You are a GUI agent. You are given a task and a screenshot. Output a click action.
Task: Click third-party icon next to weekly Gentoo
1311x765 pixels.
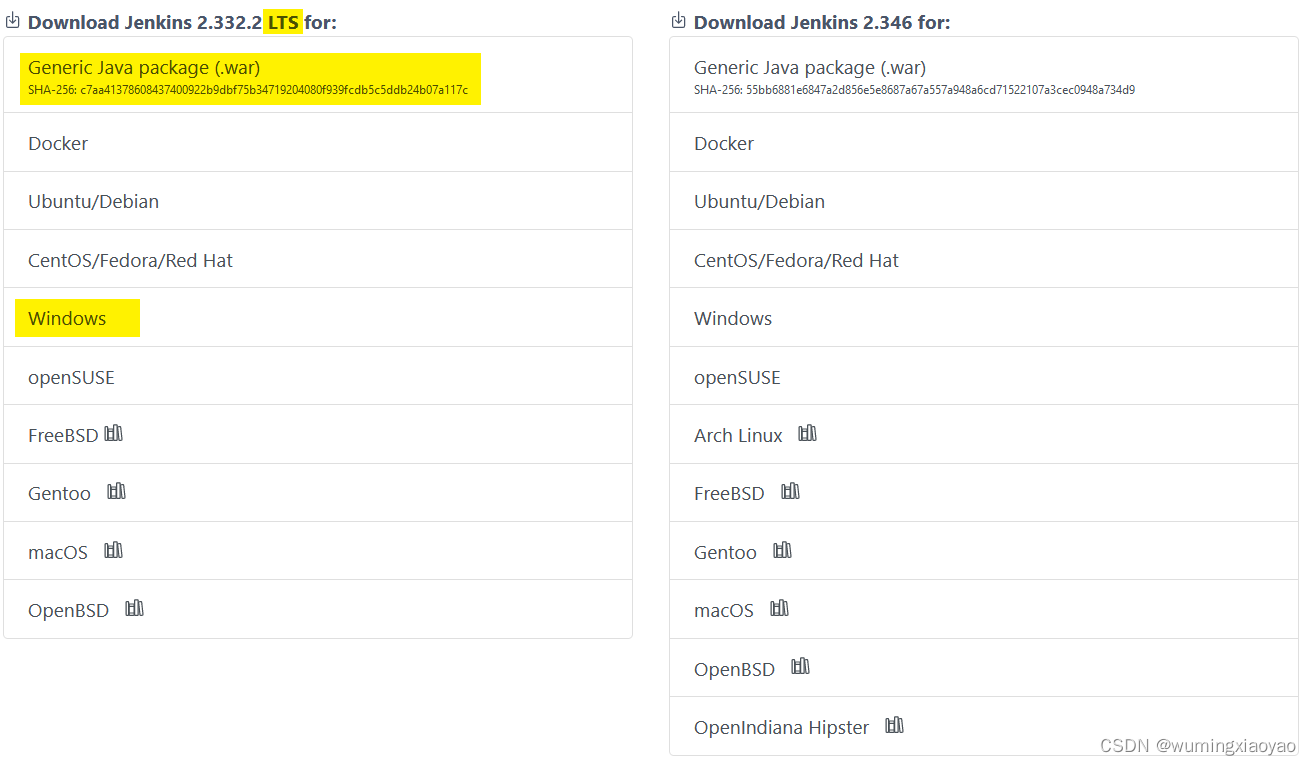pyautogui.click(x=782, y=550)
